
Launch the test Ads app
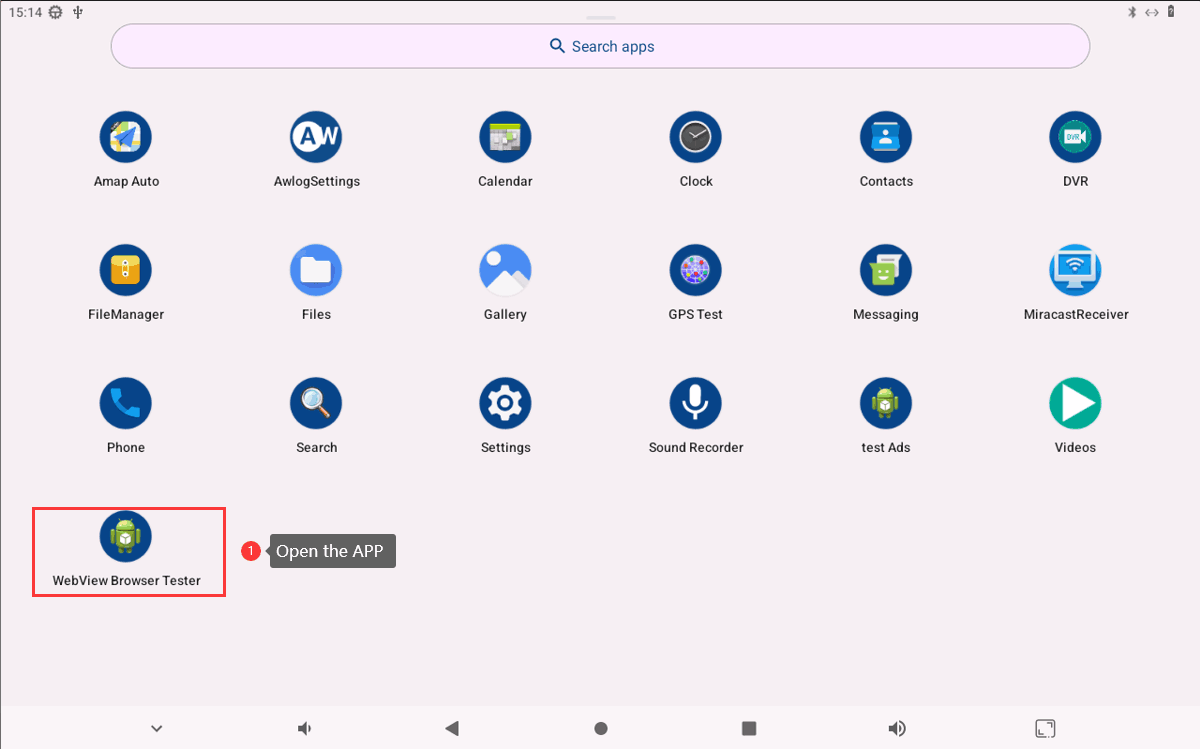(x=885, y=402)
